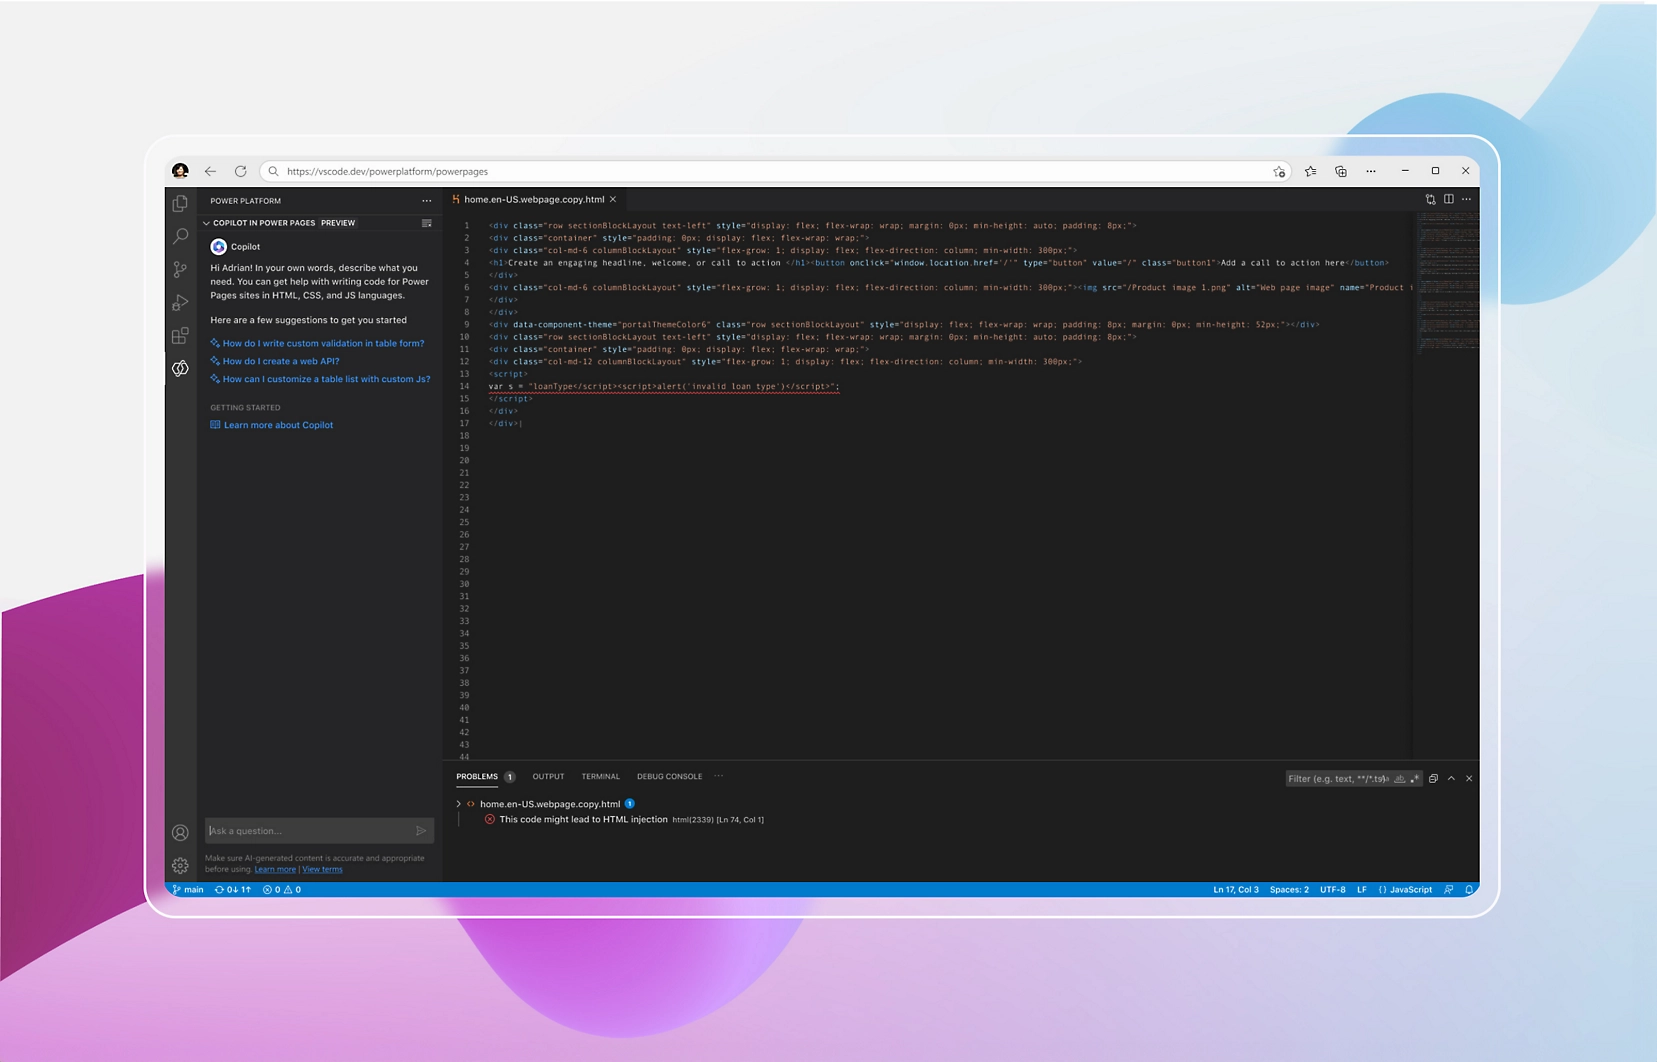
Task: Click errors and warnings count in status bar
Action: (282, 890)
